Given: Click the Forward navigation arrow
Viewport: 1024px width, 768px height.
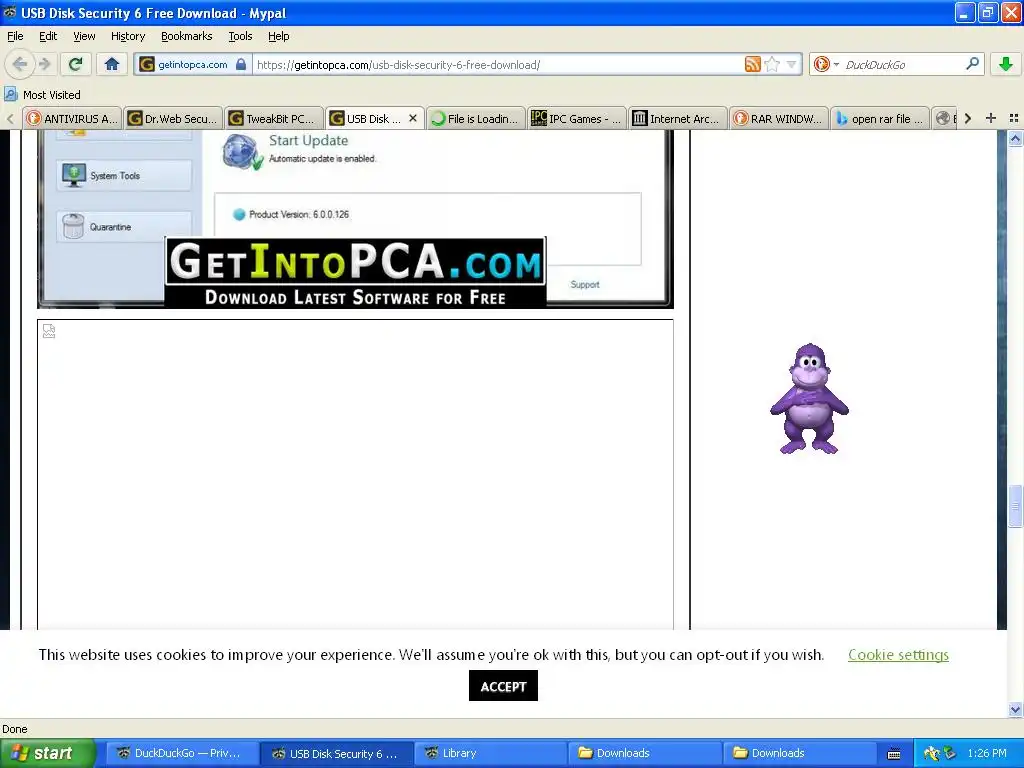Looking at the screenshot, I should pyautogui.click(x=45, y=64).
